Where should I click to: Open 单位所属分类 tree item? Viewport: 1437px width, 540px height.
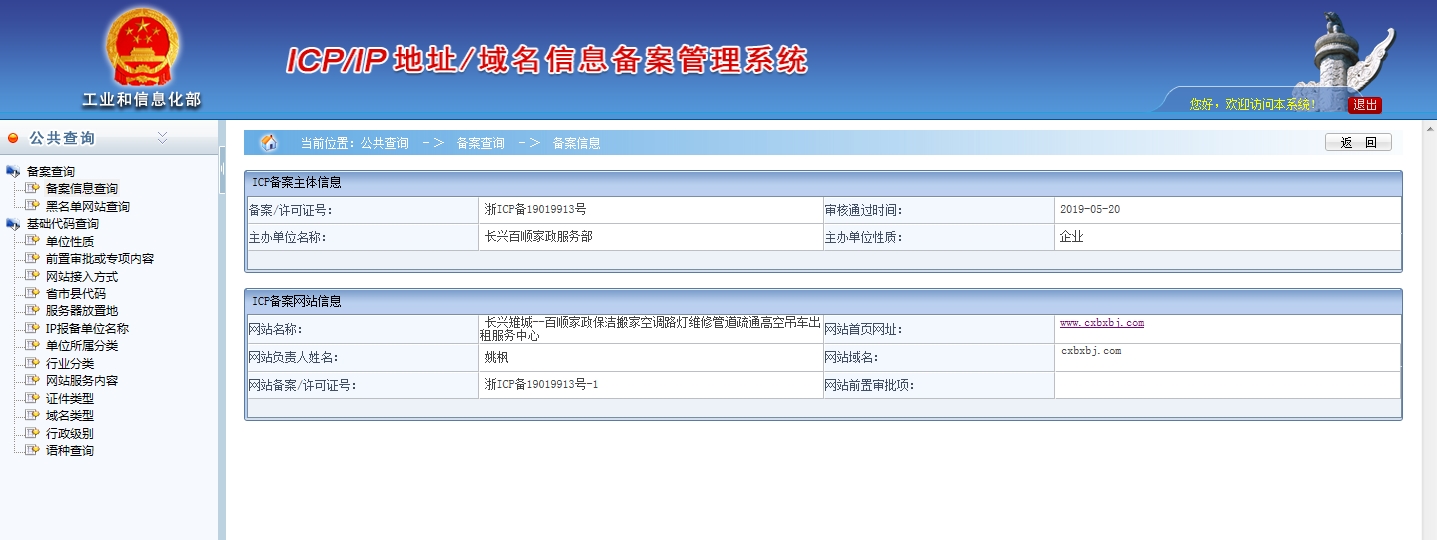(x=82, y=346)
